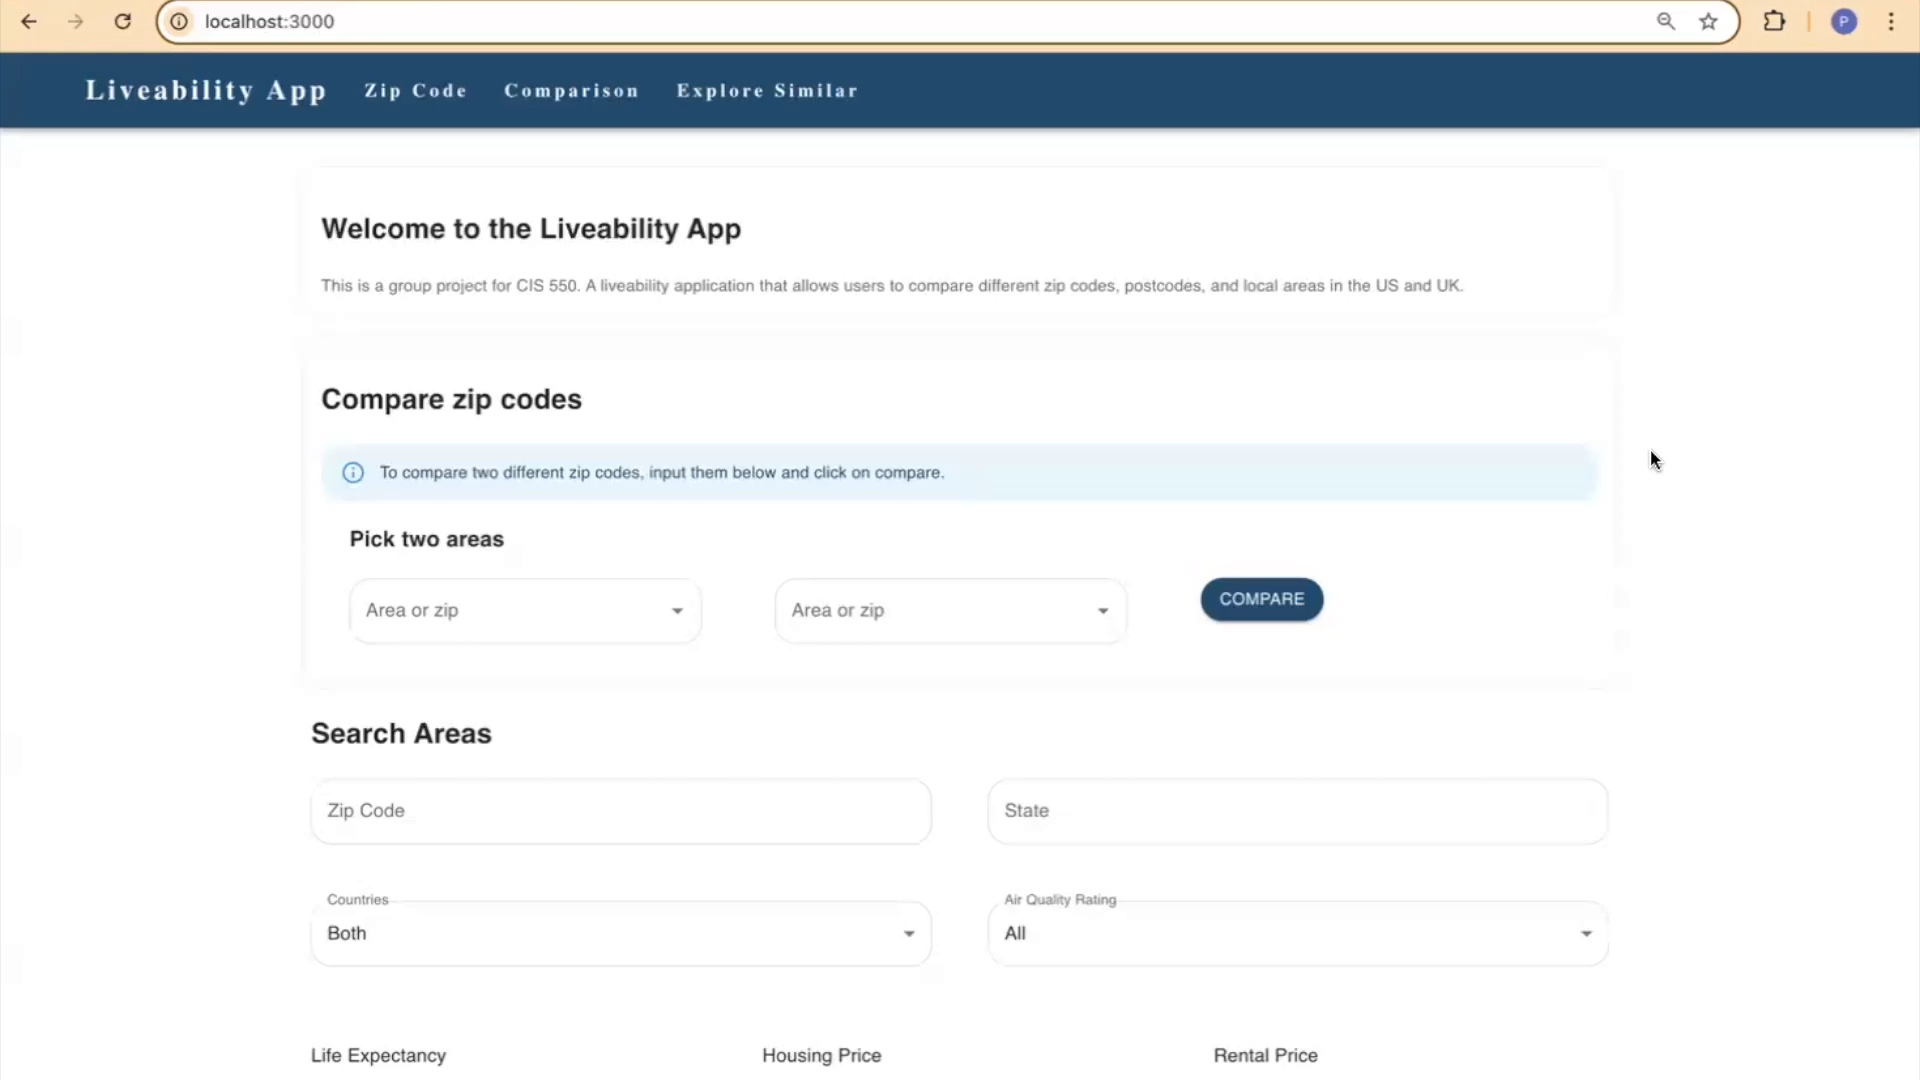
Task: Scroll down to view Life Expectancy section
Action: coord(378,1055)
